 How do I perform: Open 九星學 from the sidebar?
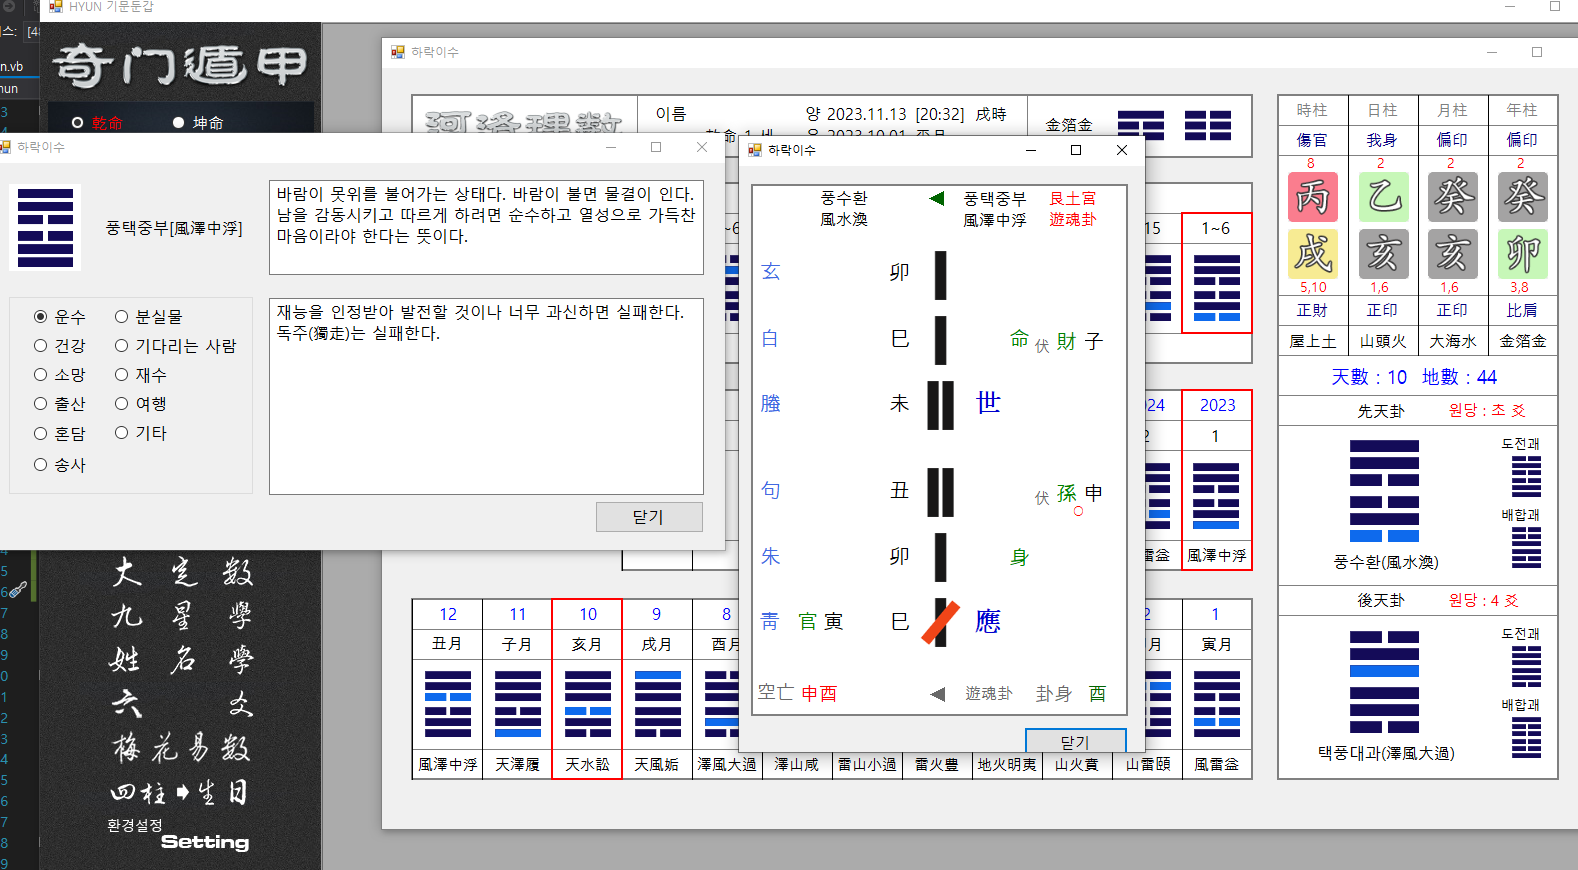[182, 616]
